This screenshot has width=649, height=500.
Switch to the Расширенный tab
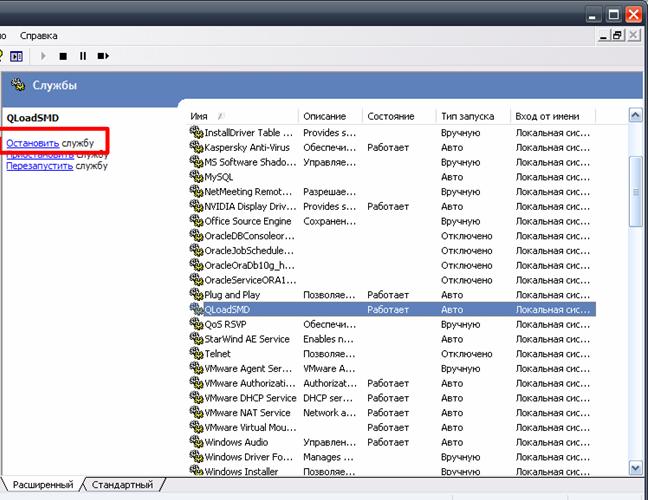43,484
